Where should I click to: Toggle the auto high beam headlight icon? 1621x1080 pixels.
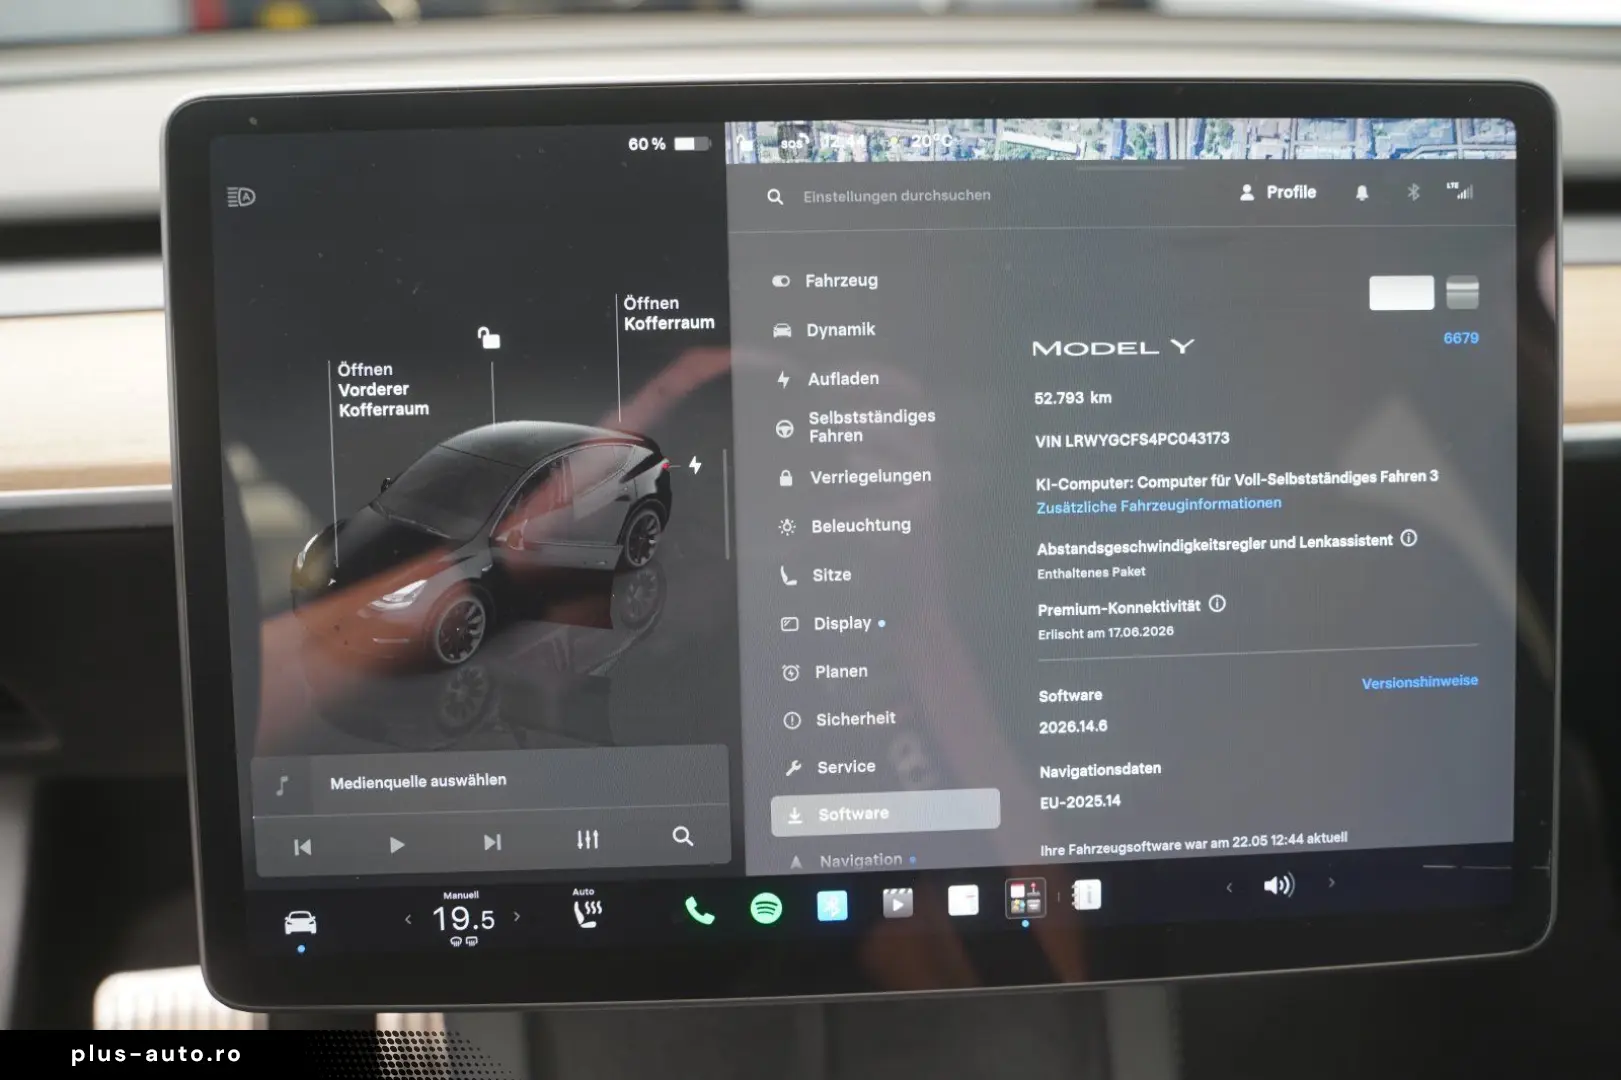tap(241, 197)
